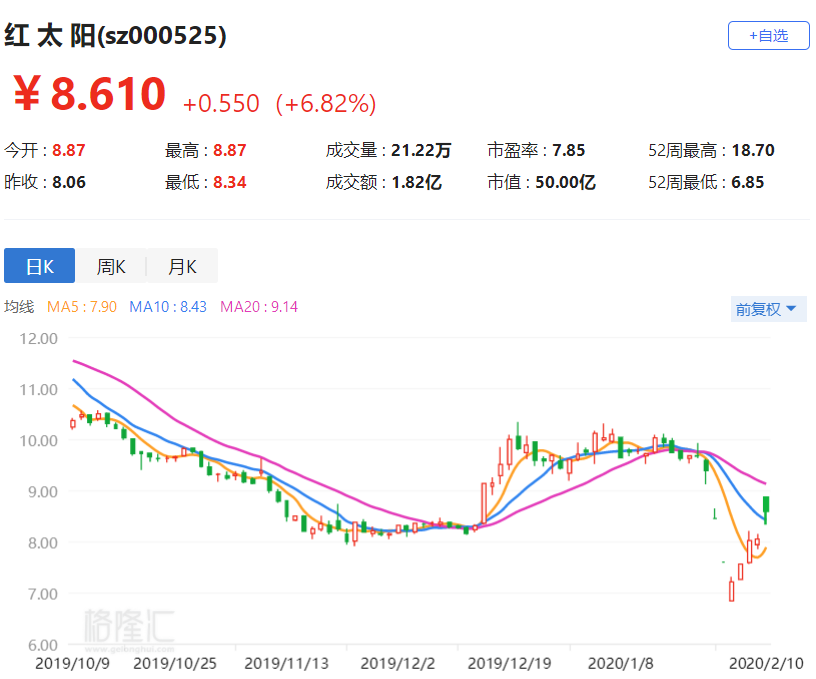The width and height of the screenshot is (816, 679).
Task: Click the 成交额 turnover value 1.82亿
Action: click(416, 183)
